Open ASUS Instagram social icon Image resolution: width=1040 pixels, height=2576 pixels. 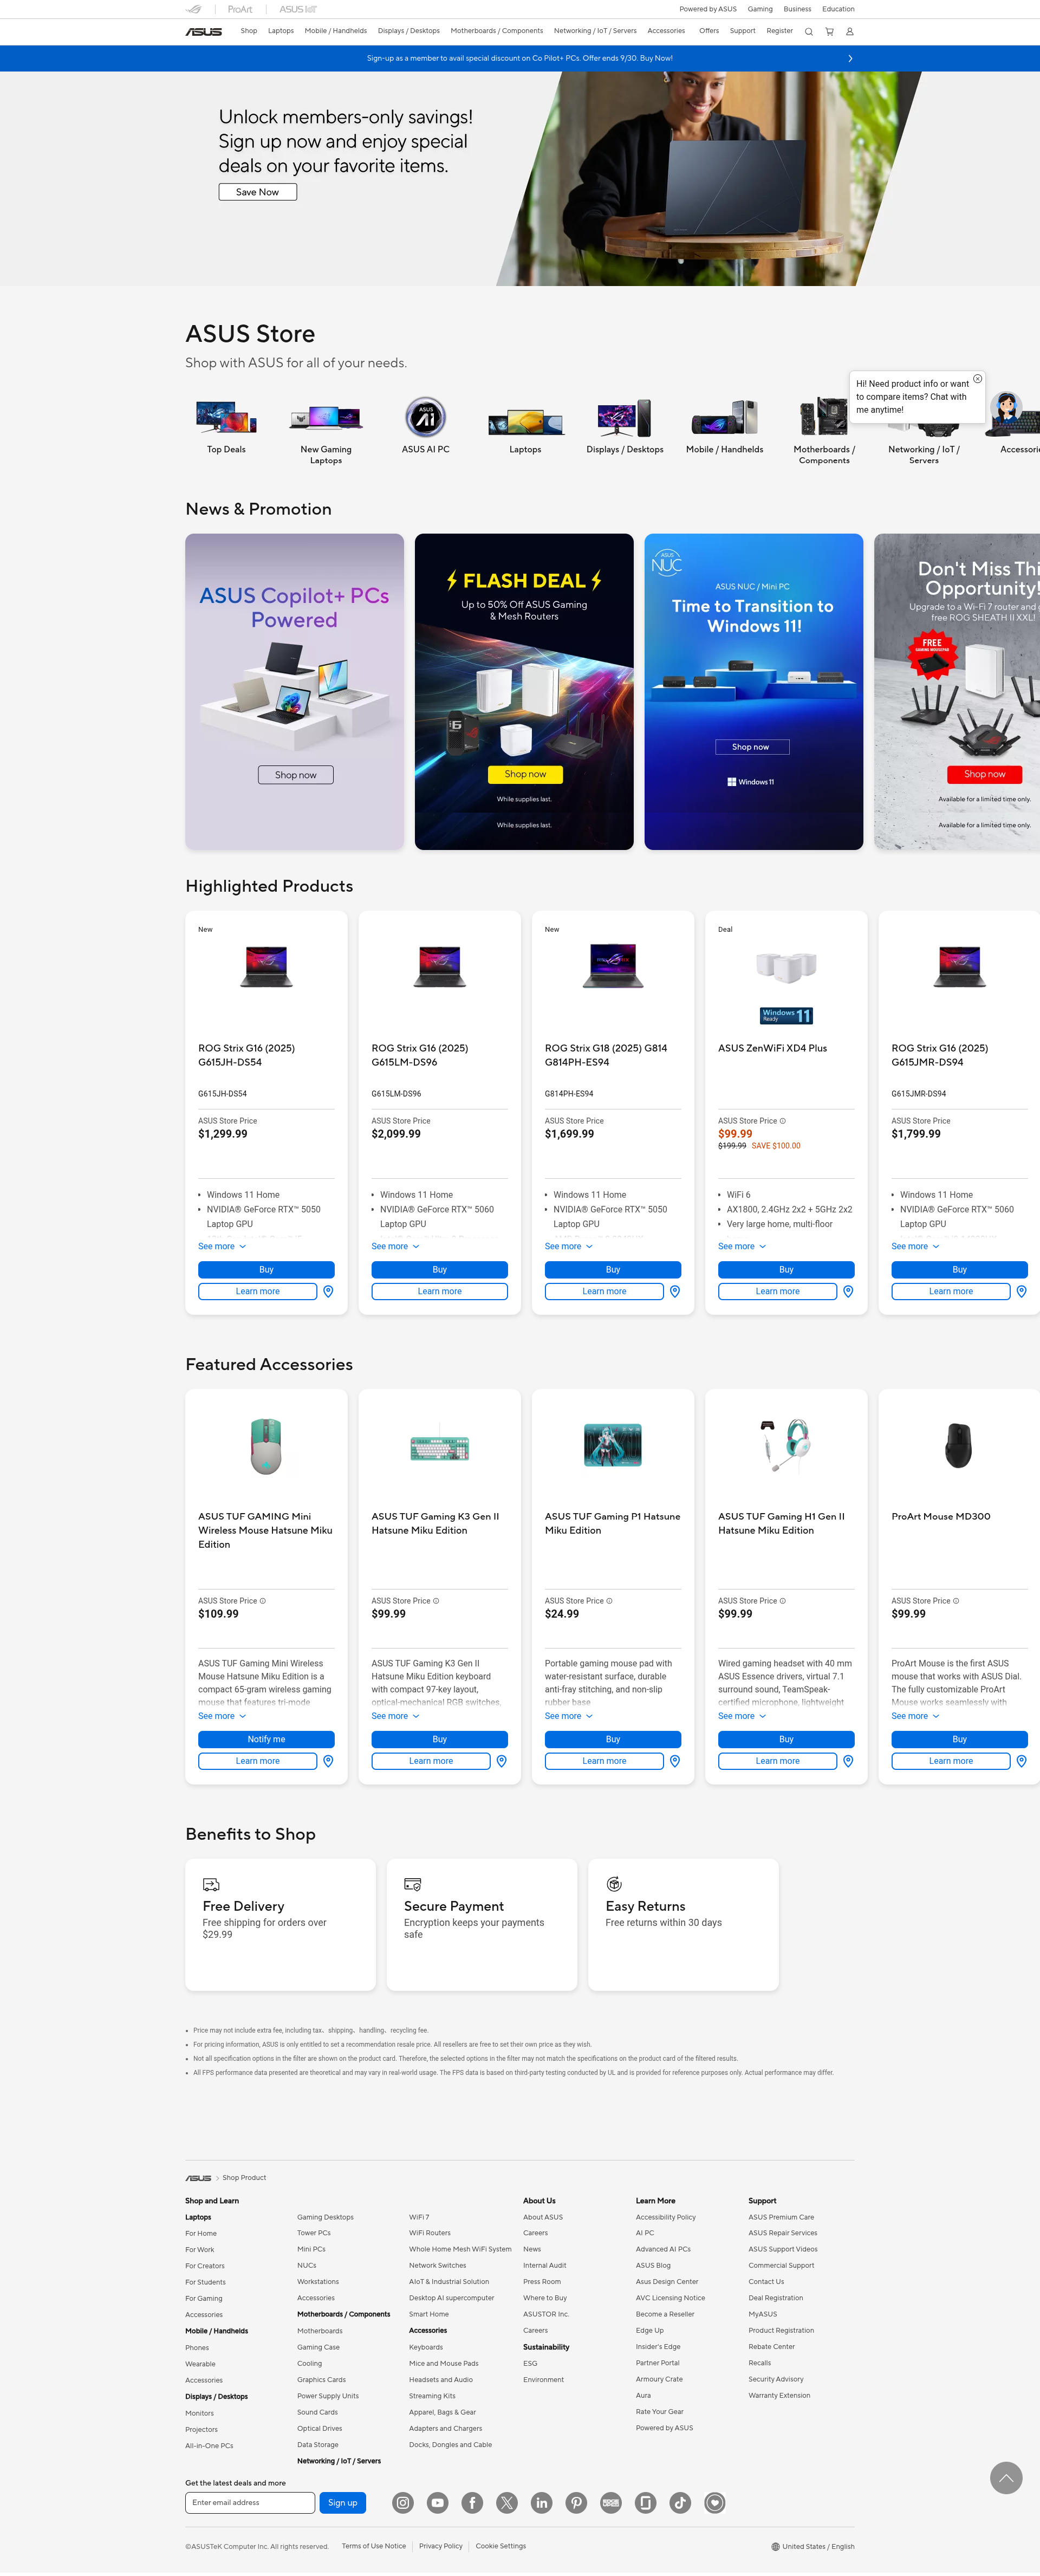pyautogui.click(x=403, y=2503)
